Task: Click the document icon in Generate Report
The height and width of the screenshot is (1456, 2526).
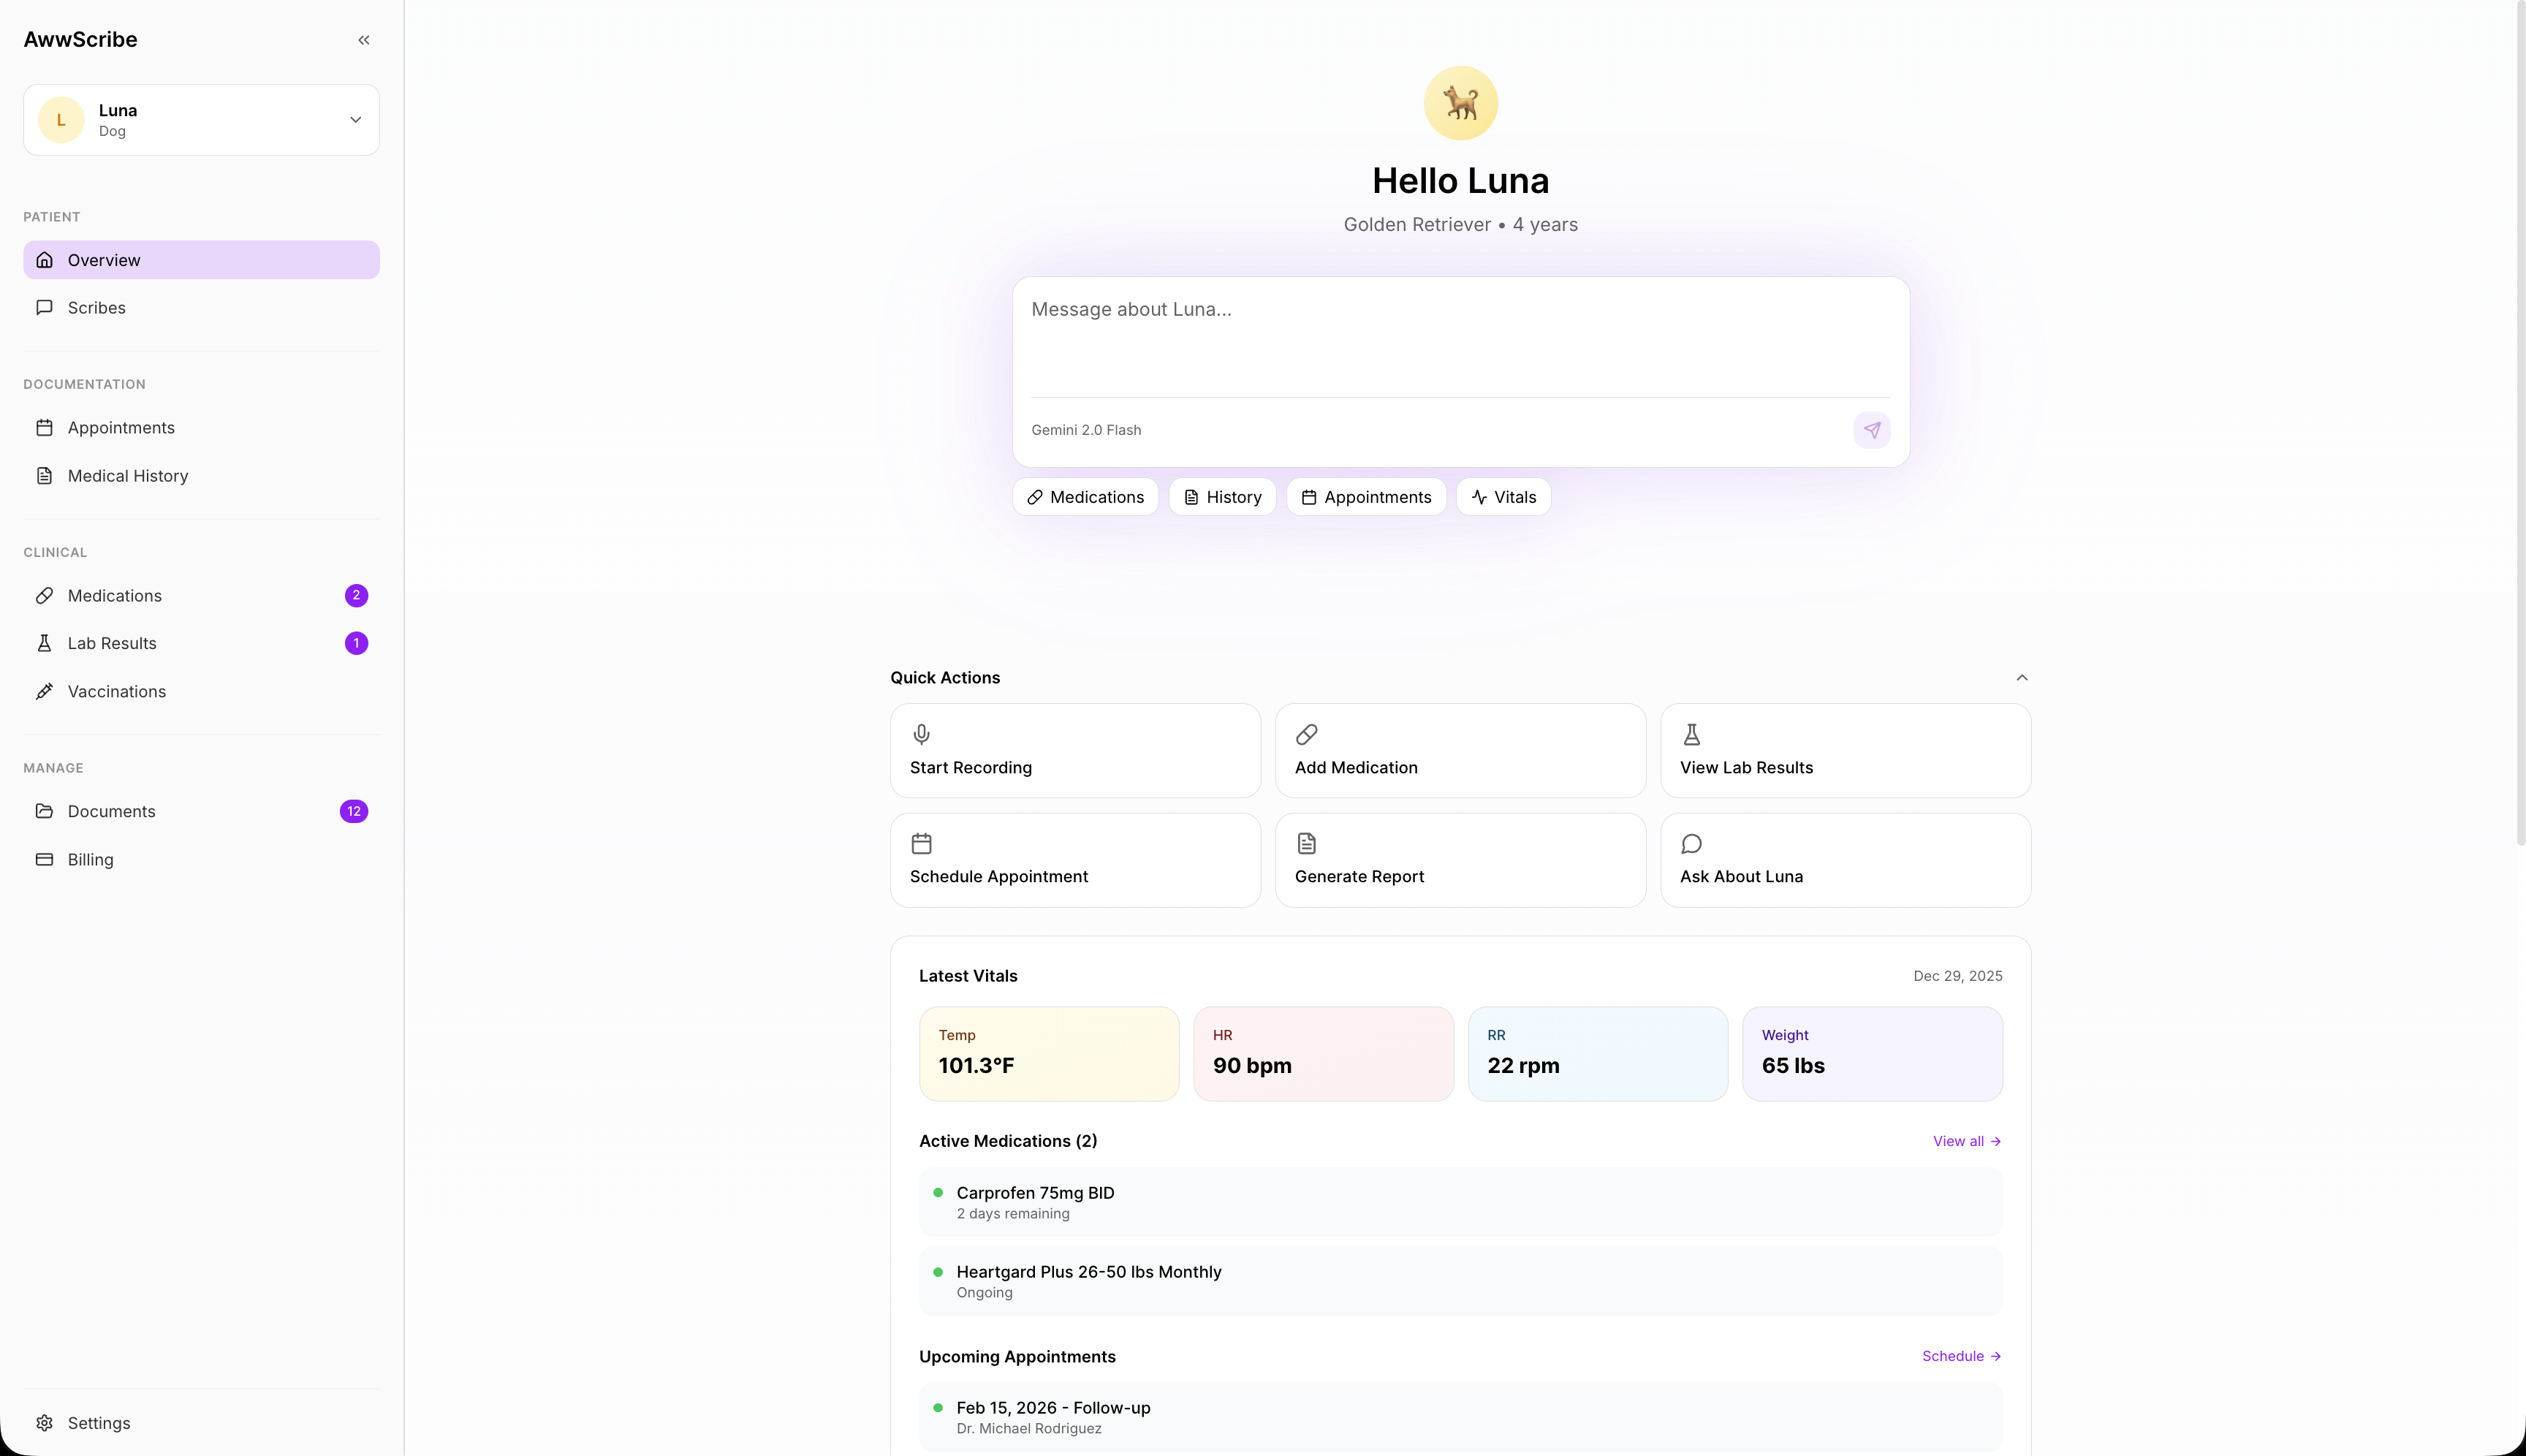Action: tap(1306, 844)
